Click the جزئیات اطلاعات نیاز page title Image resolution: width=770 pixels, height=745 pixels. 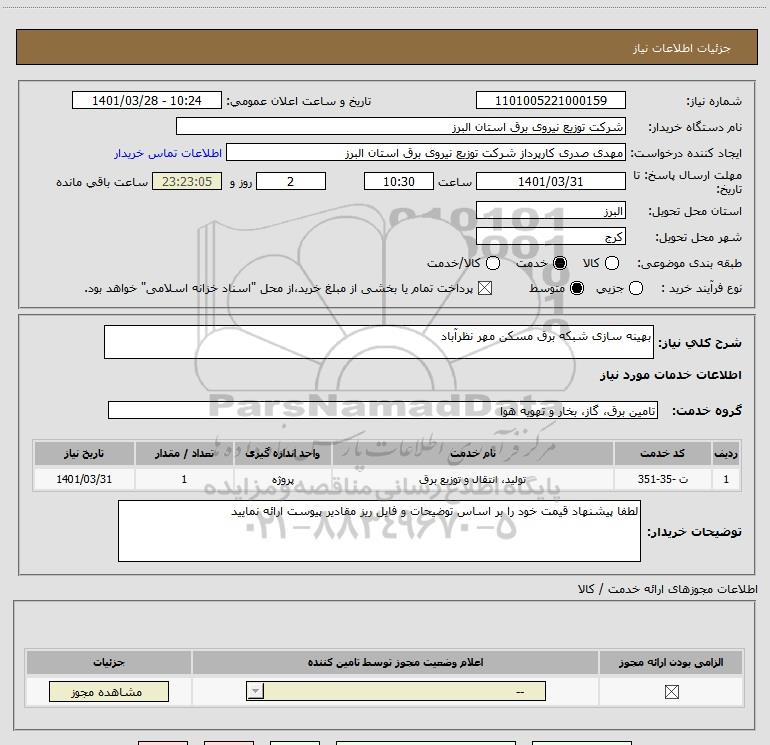681,48
